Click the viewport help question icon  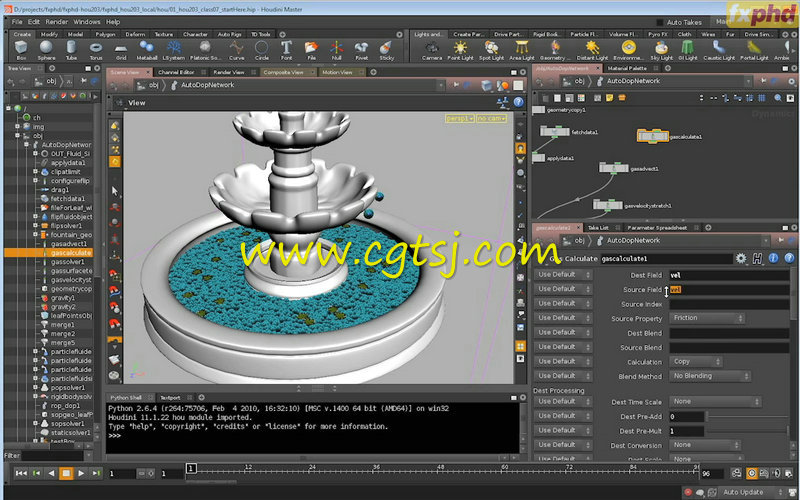[518, 102]
